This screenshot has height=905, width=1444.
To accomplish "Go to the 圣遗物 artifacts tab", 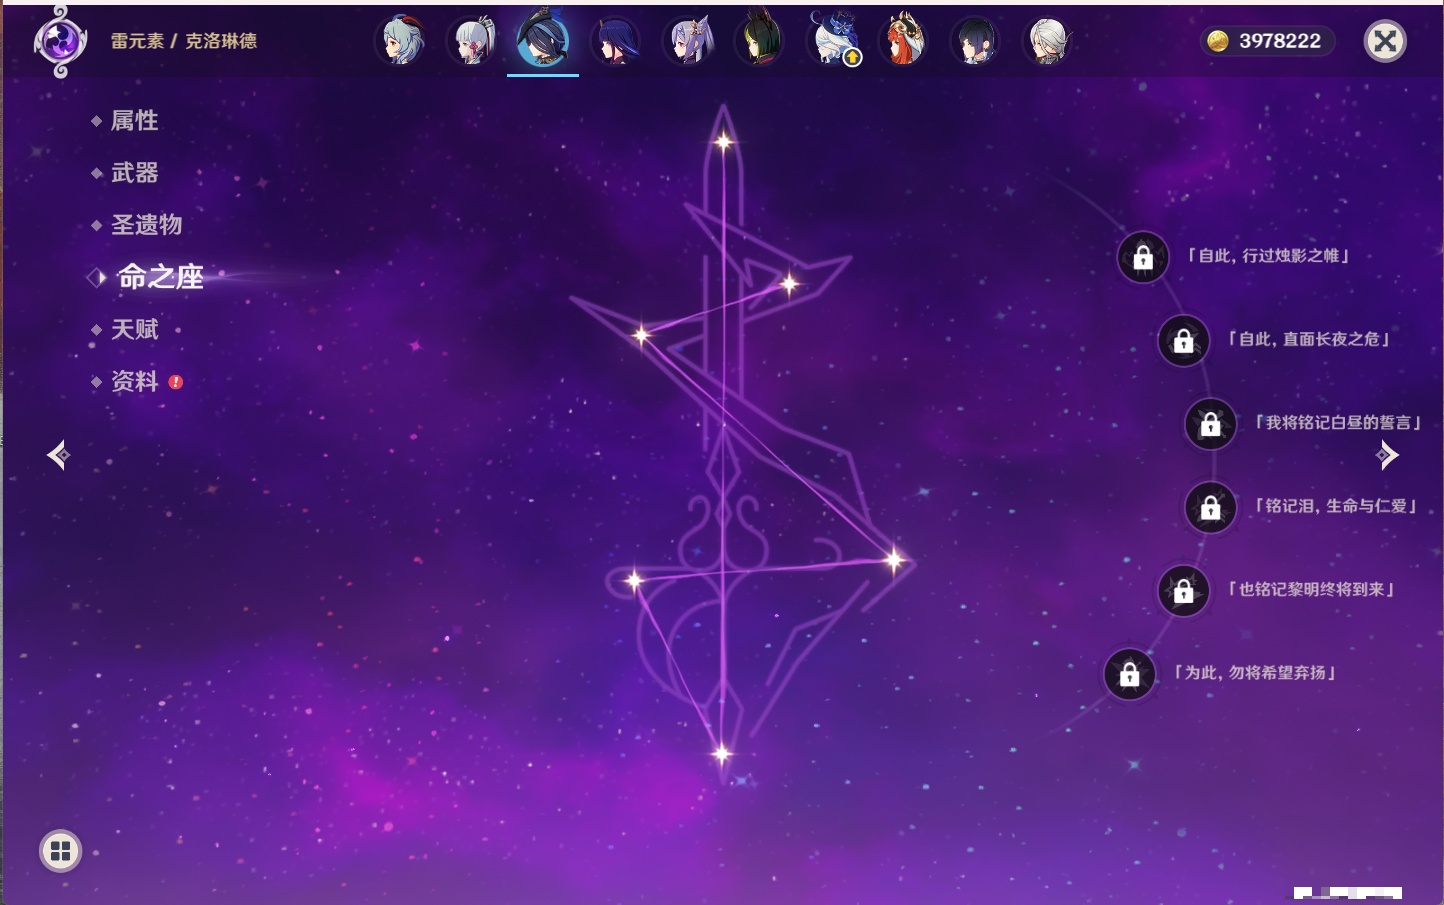I will point(146,225).
